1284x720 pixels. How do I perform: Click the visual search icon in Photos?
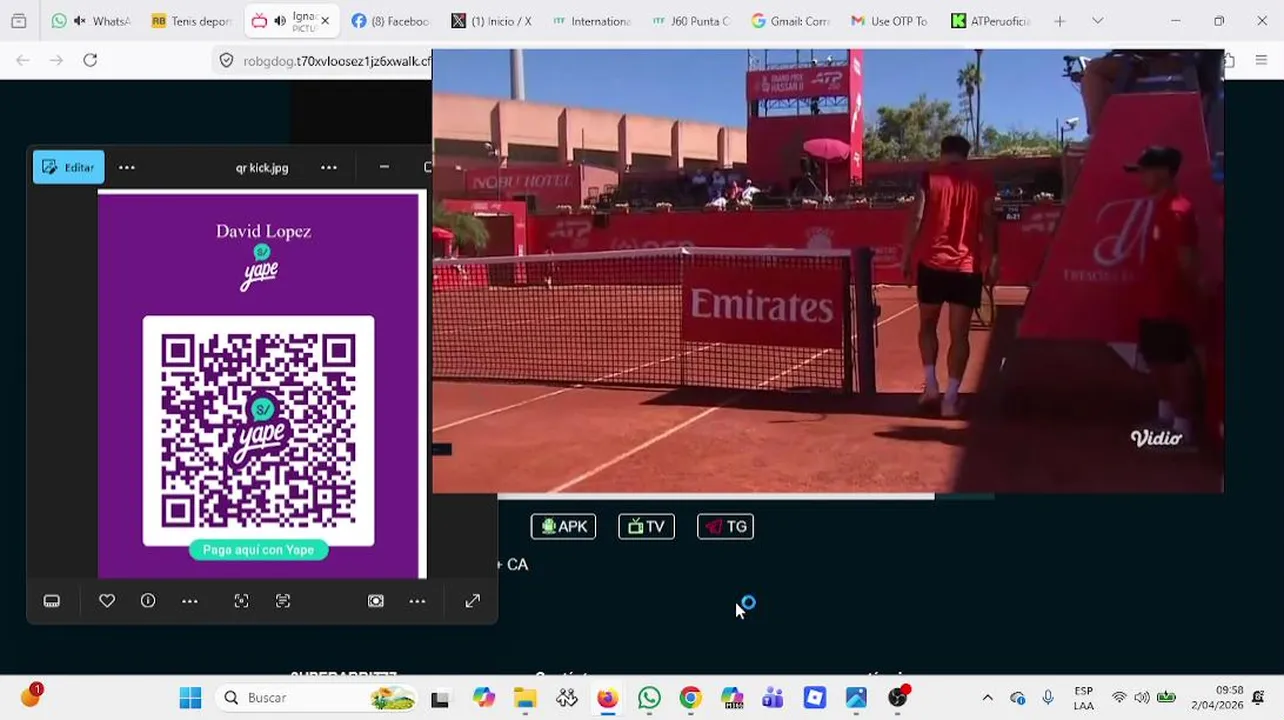point(241,601)
